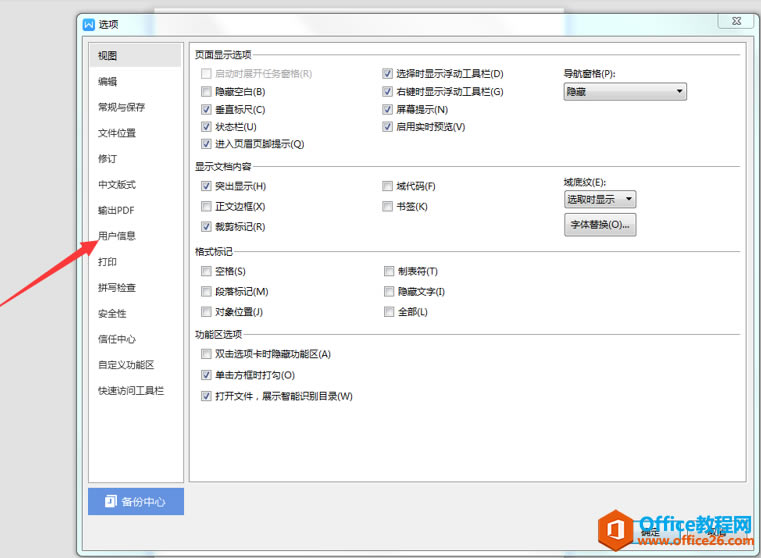
Task: Open 用户信息 settings
Action: [117, 236]
